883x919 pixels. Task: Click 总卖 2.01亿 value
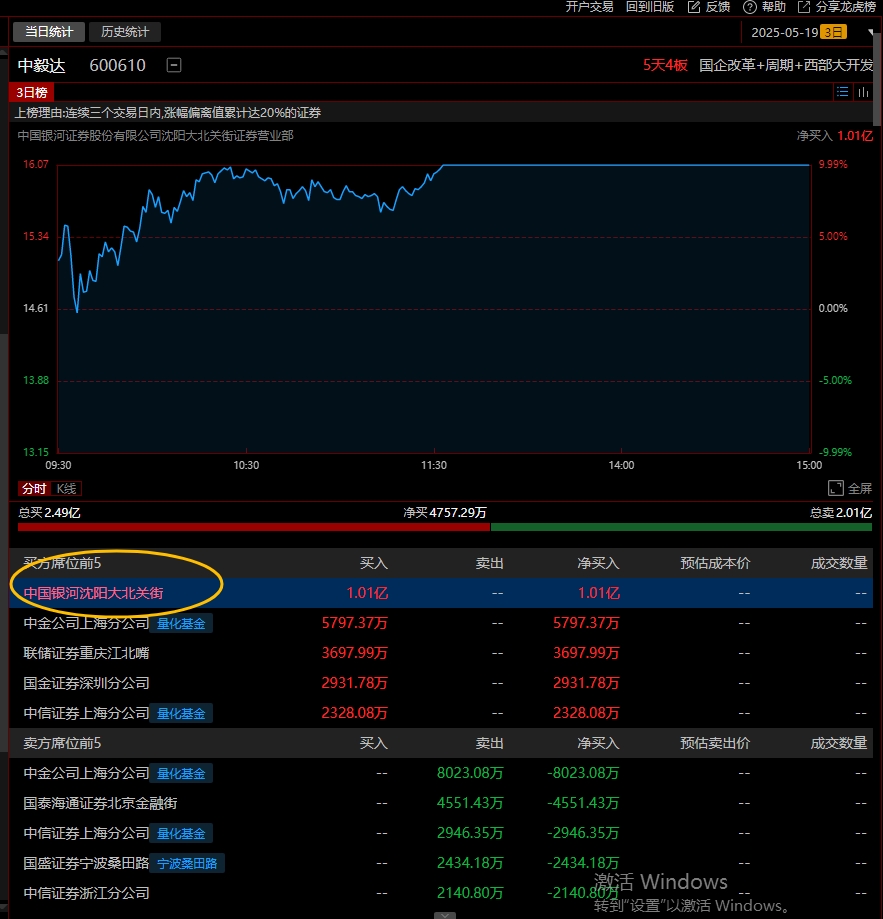[x=841, y=513]
